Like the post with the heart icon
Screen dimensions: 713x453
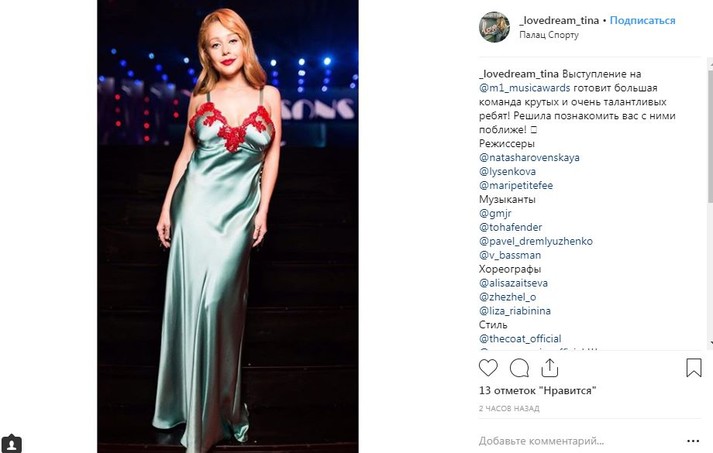click(488, 368)
